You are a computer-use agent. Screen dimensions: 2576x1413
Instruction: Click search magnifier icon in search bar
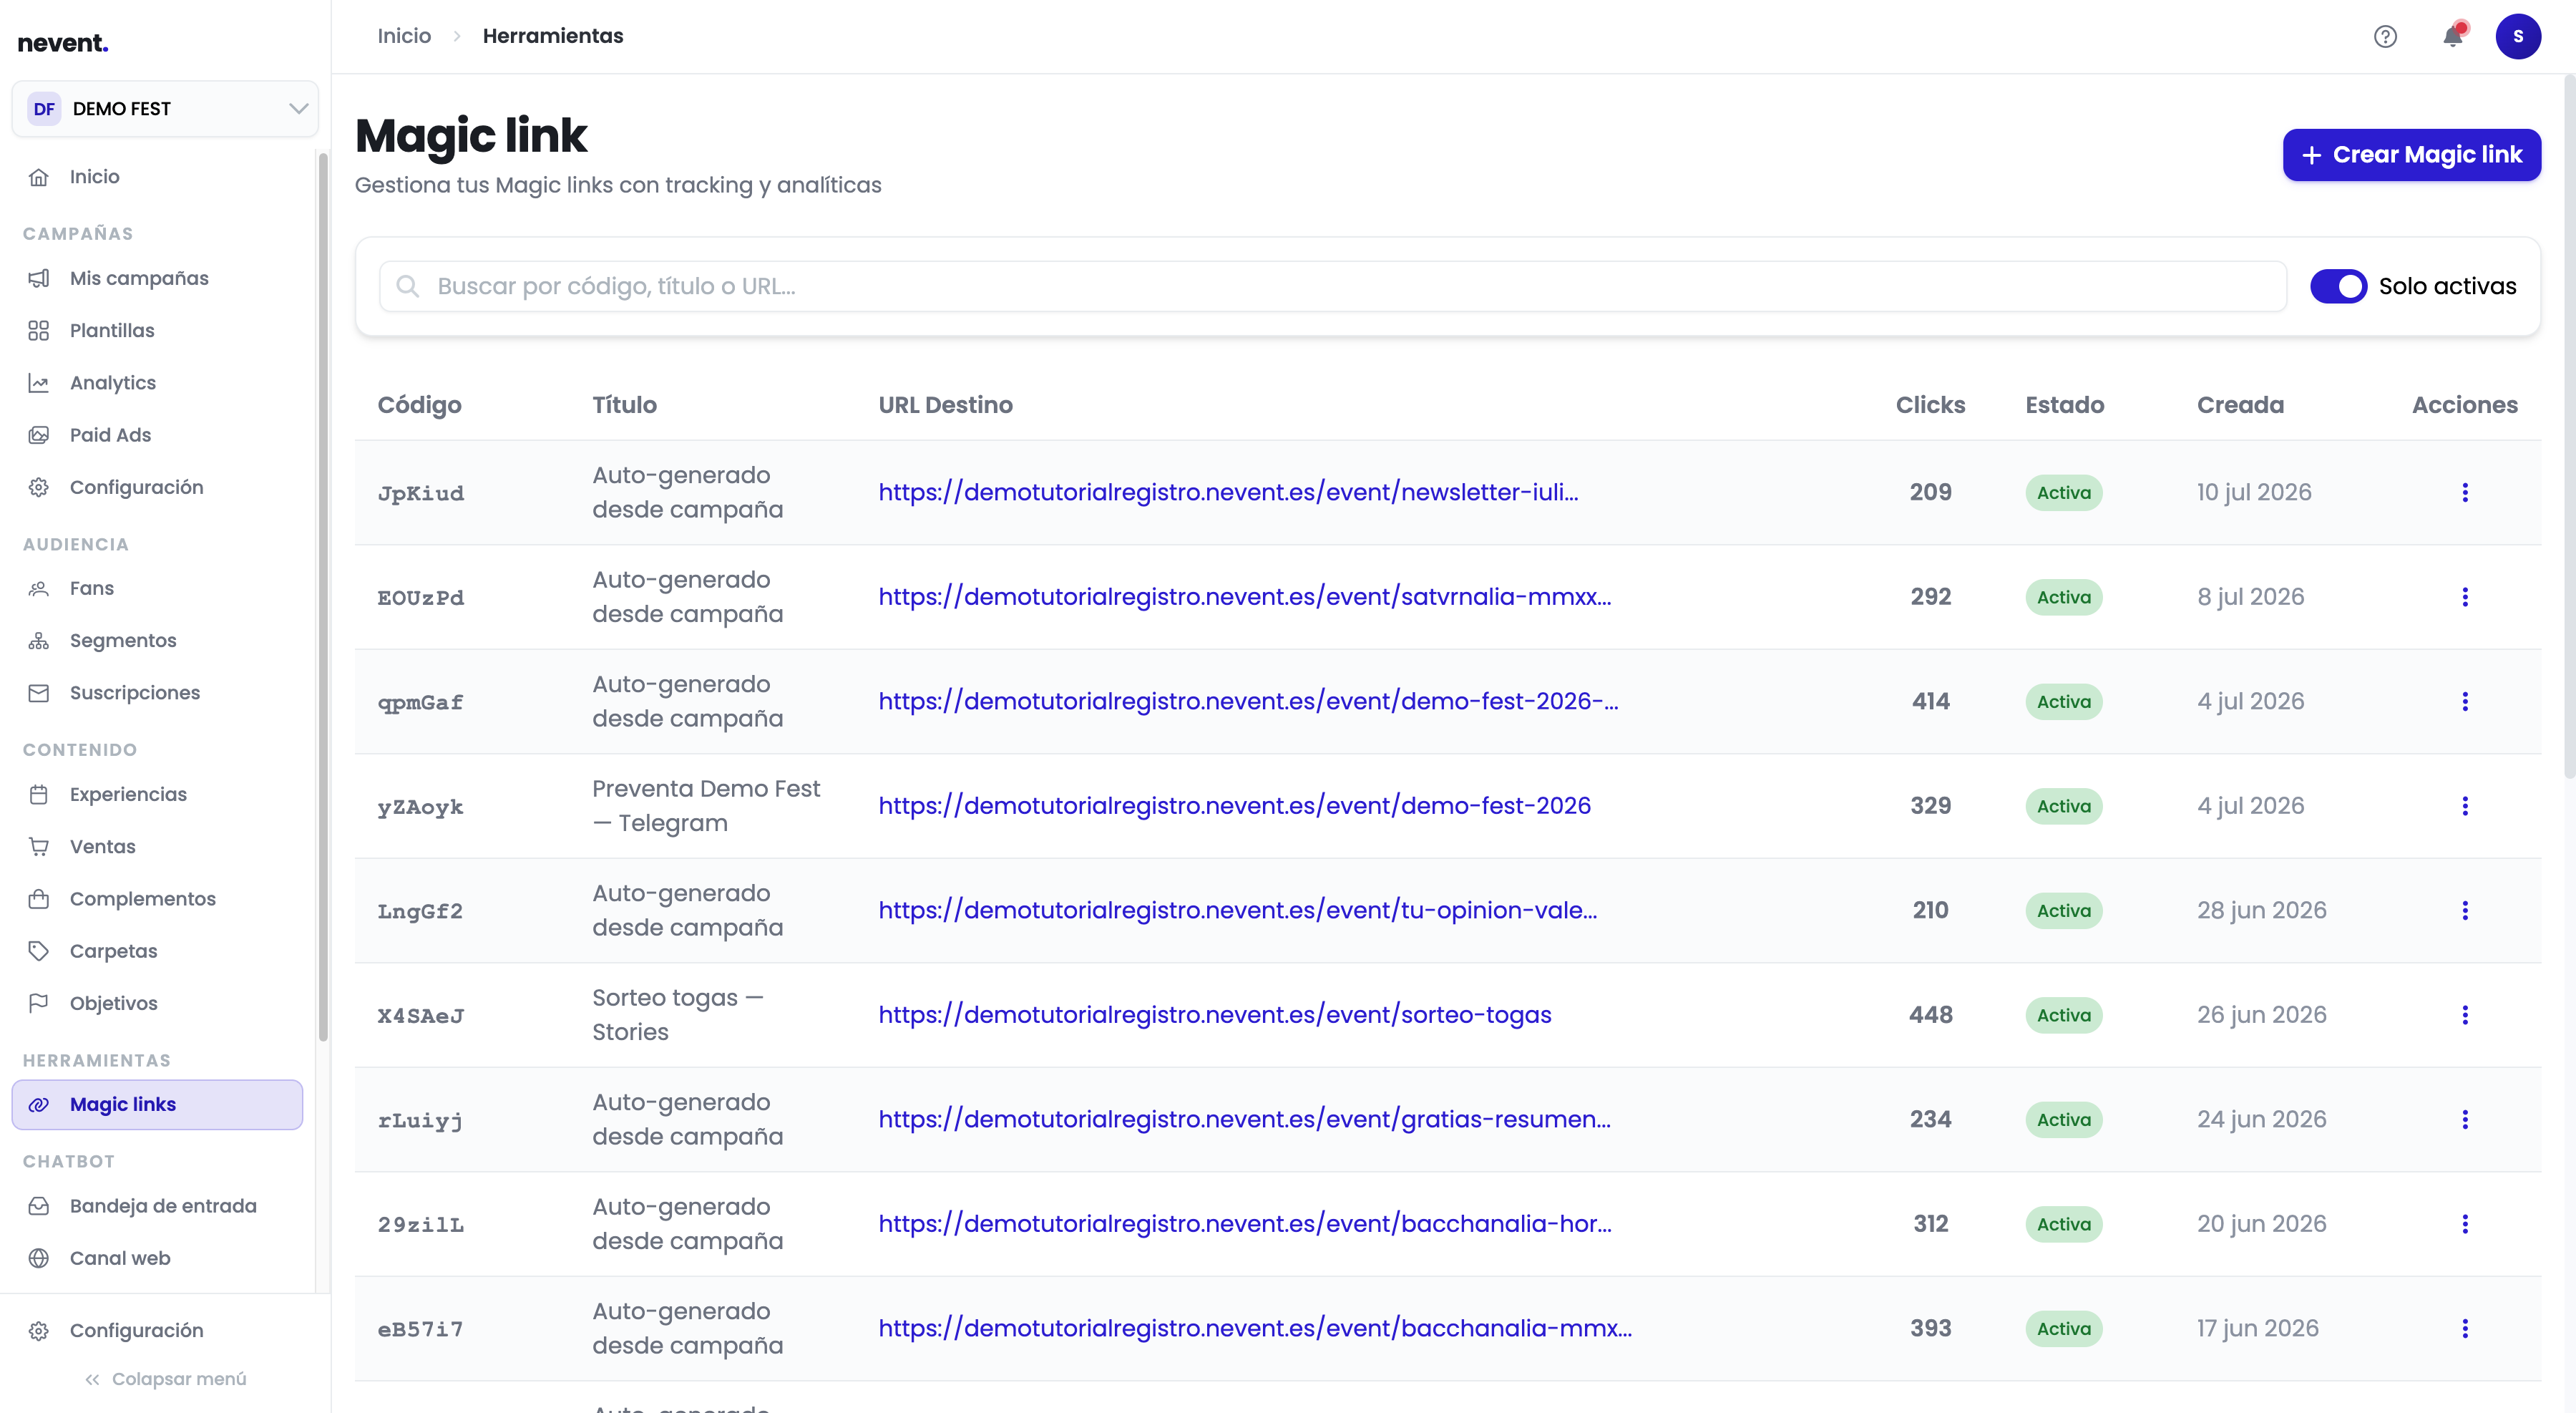408,287
